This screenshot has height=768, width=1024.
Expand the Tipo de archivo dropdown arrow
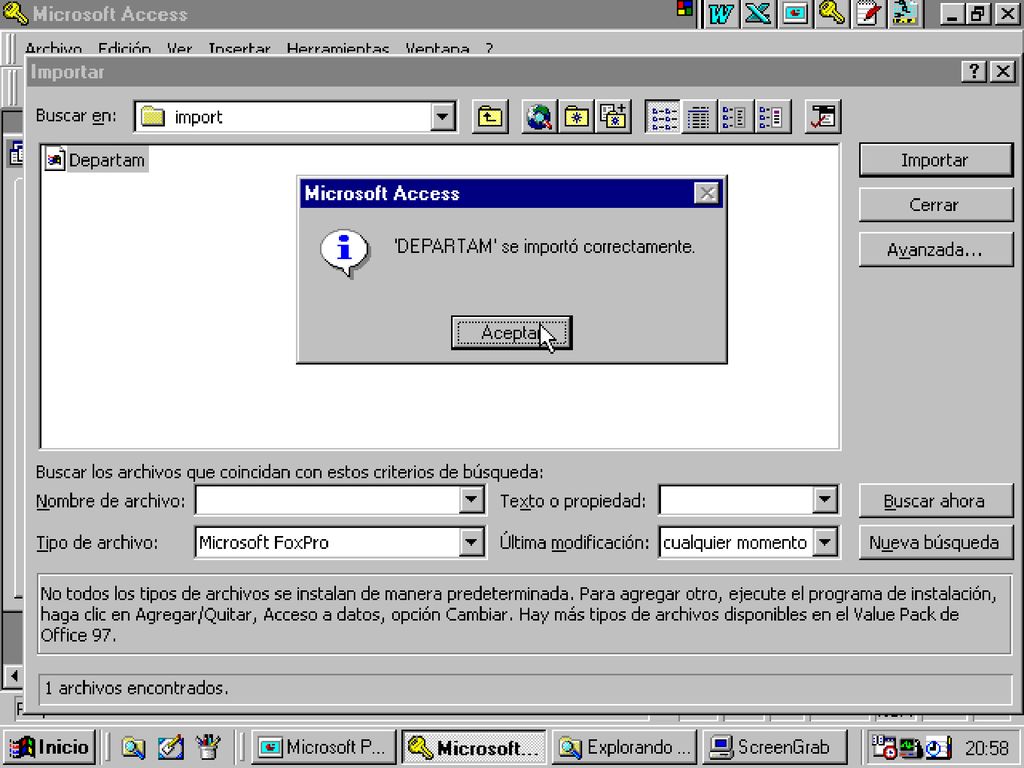(x=470, y=542)
